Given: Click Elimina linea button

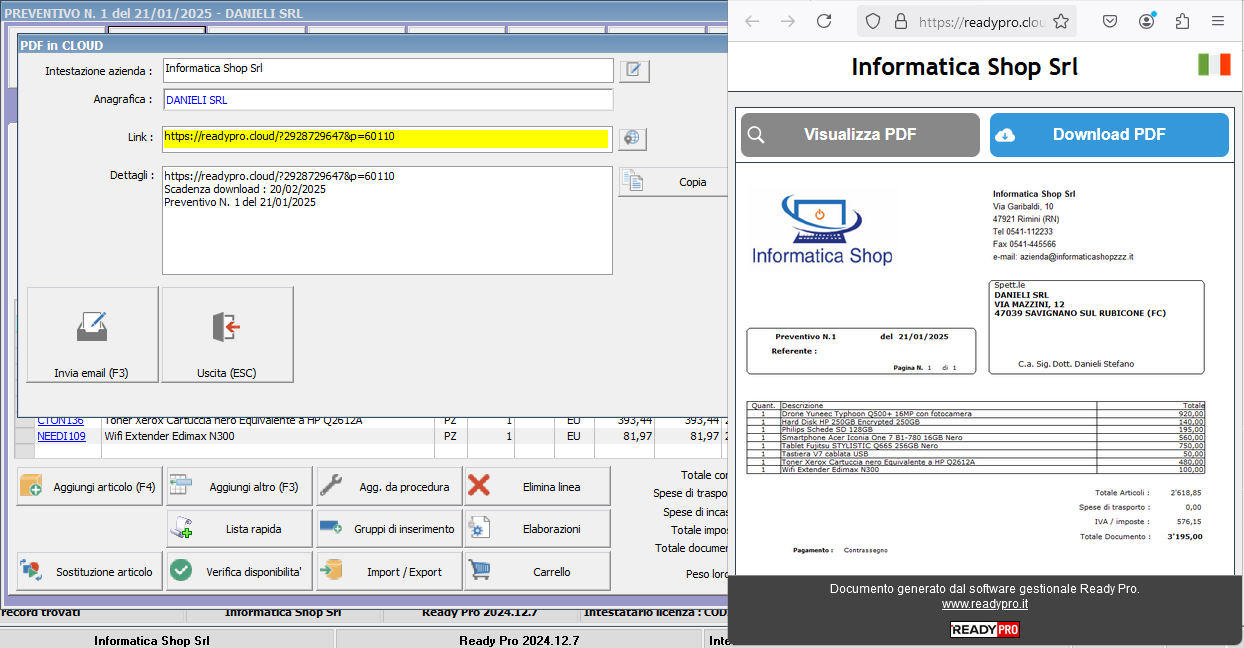Looking at the screenshot, I should click(x=538, y=487).
